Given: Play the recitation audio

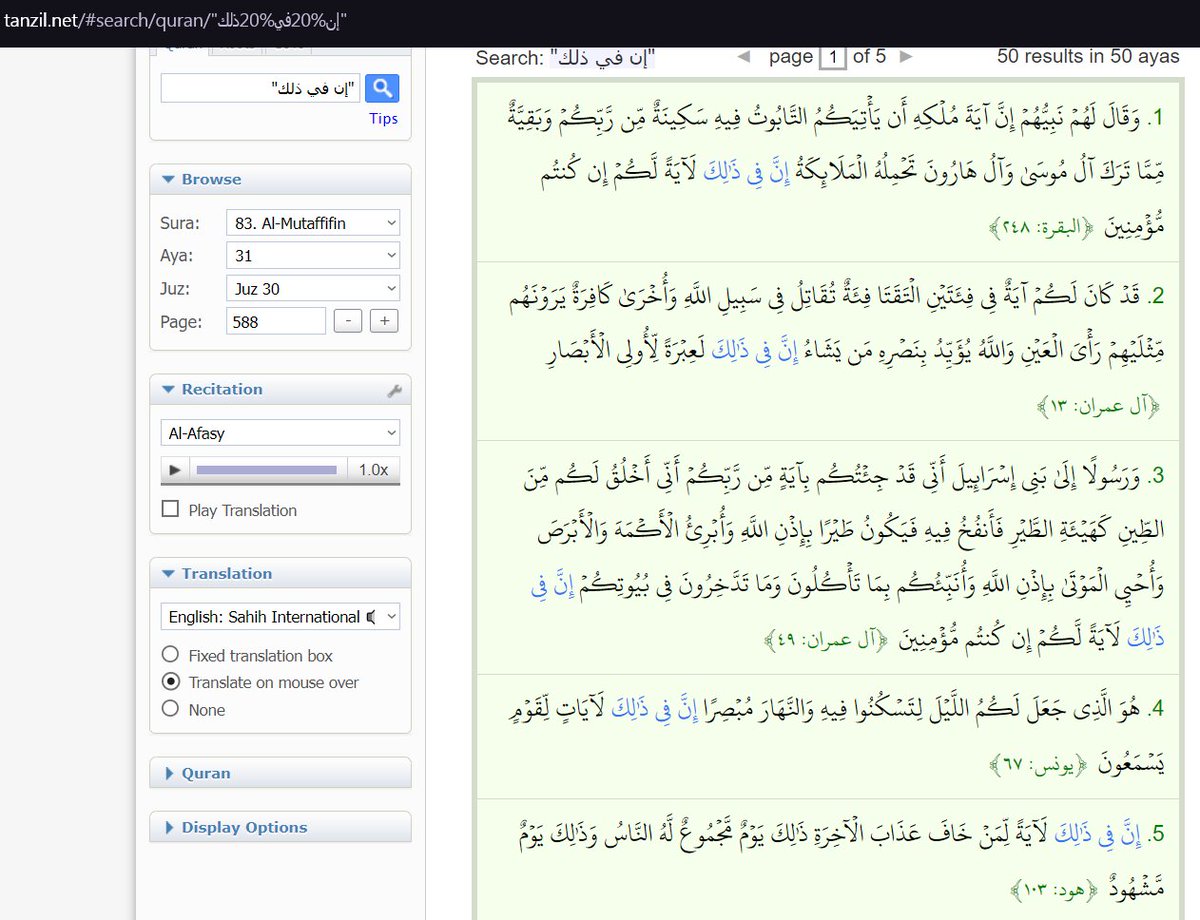Looking at the screenshot, I should coord(174,469).
